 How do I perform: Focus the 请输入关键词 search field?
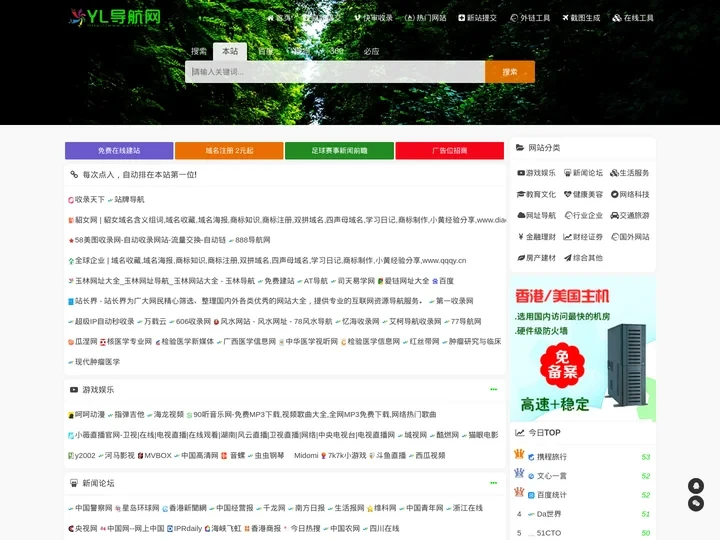click(335, 72)
